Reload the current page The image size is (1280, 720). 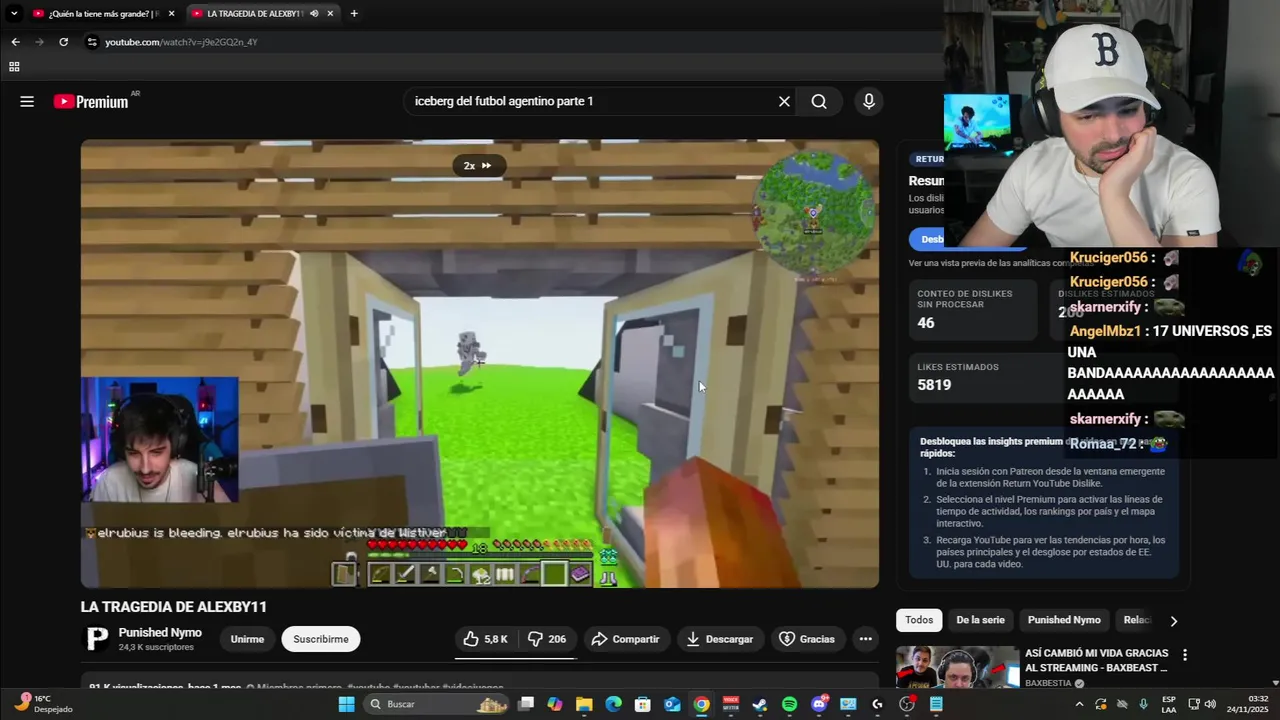click(63, 42)
